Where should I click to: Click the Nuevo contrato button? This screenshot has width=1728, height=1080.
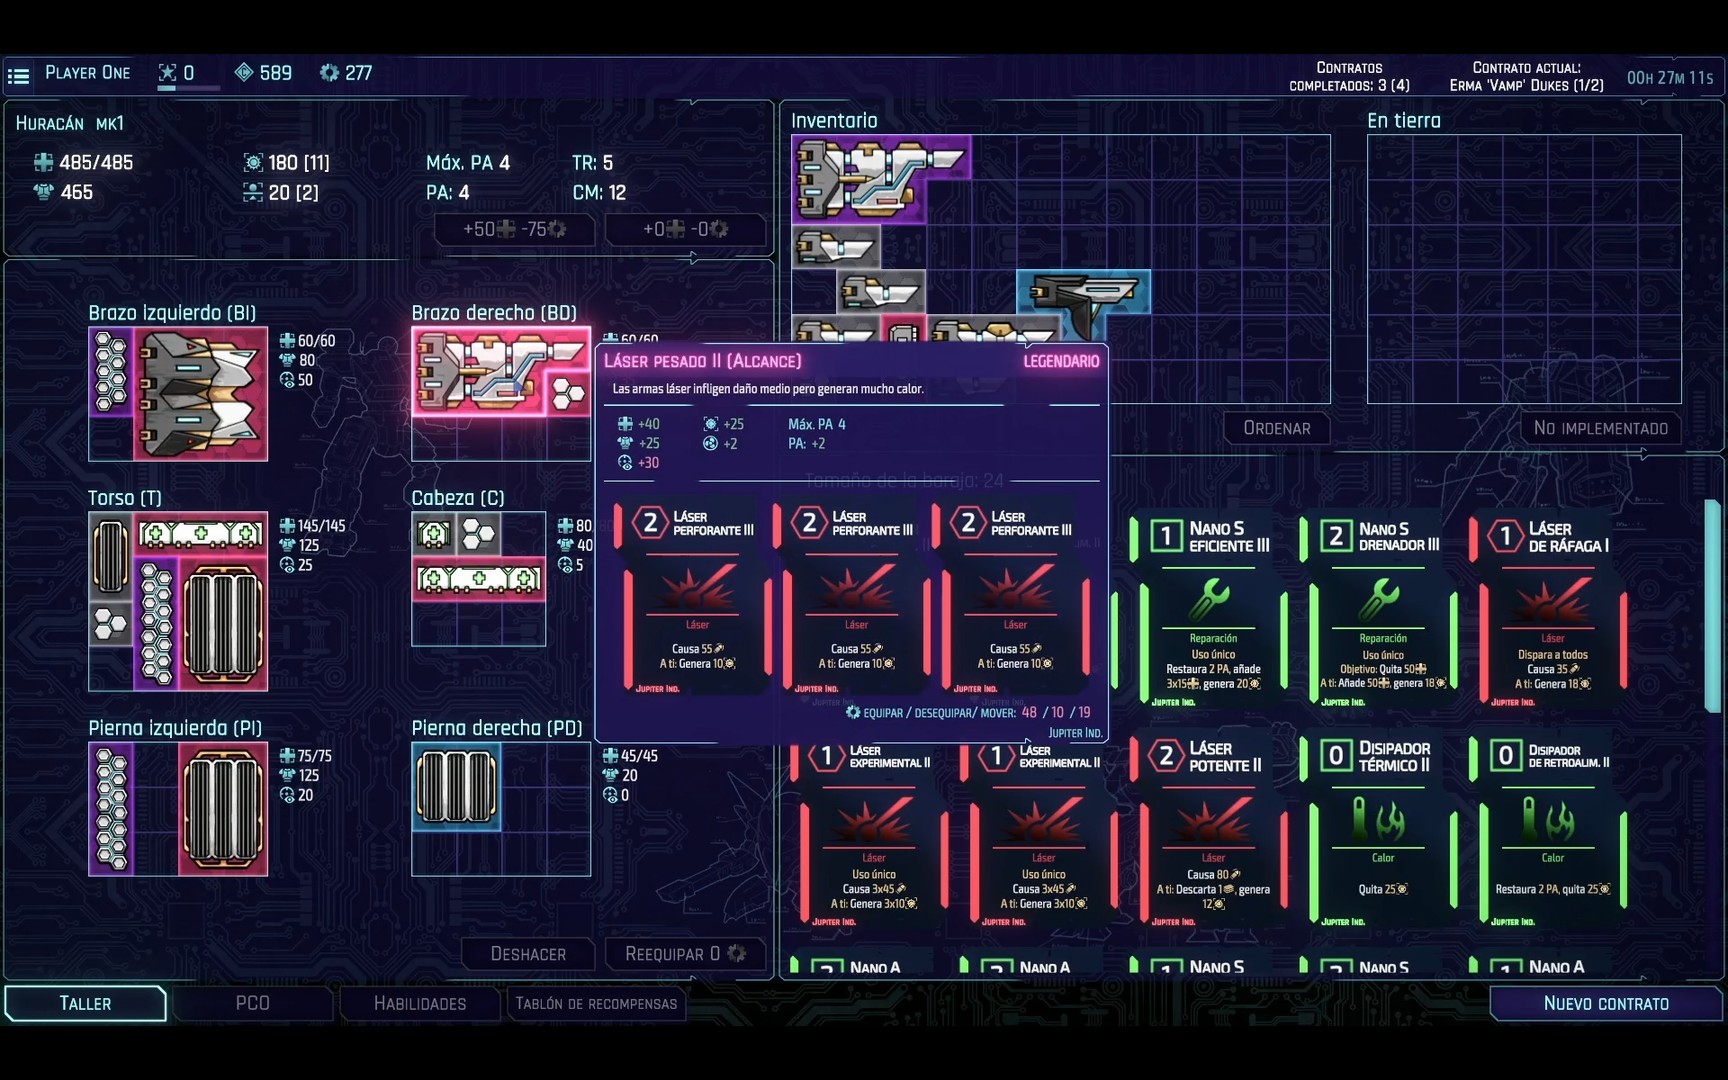[1605, 1003]
